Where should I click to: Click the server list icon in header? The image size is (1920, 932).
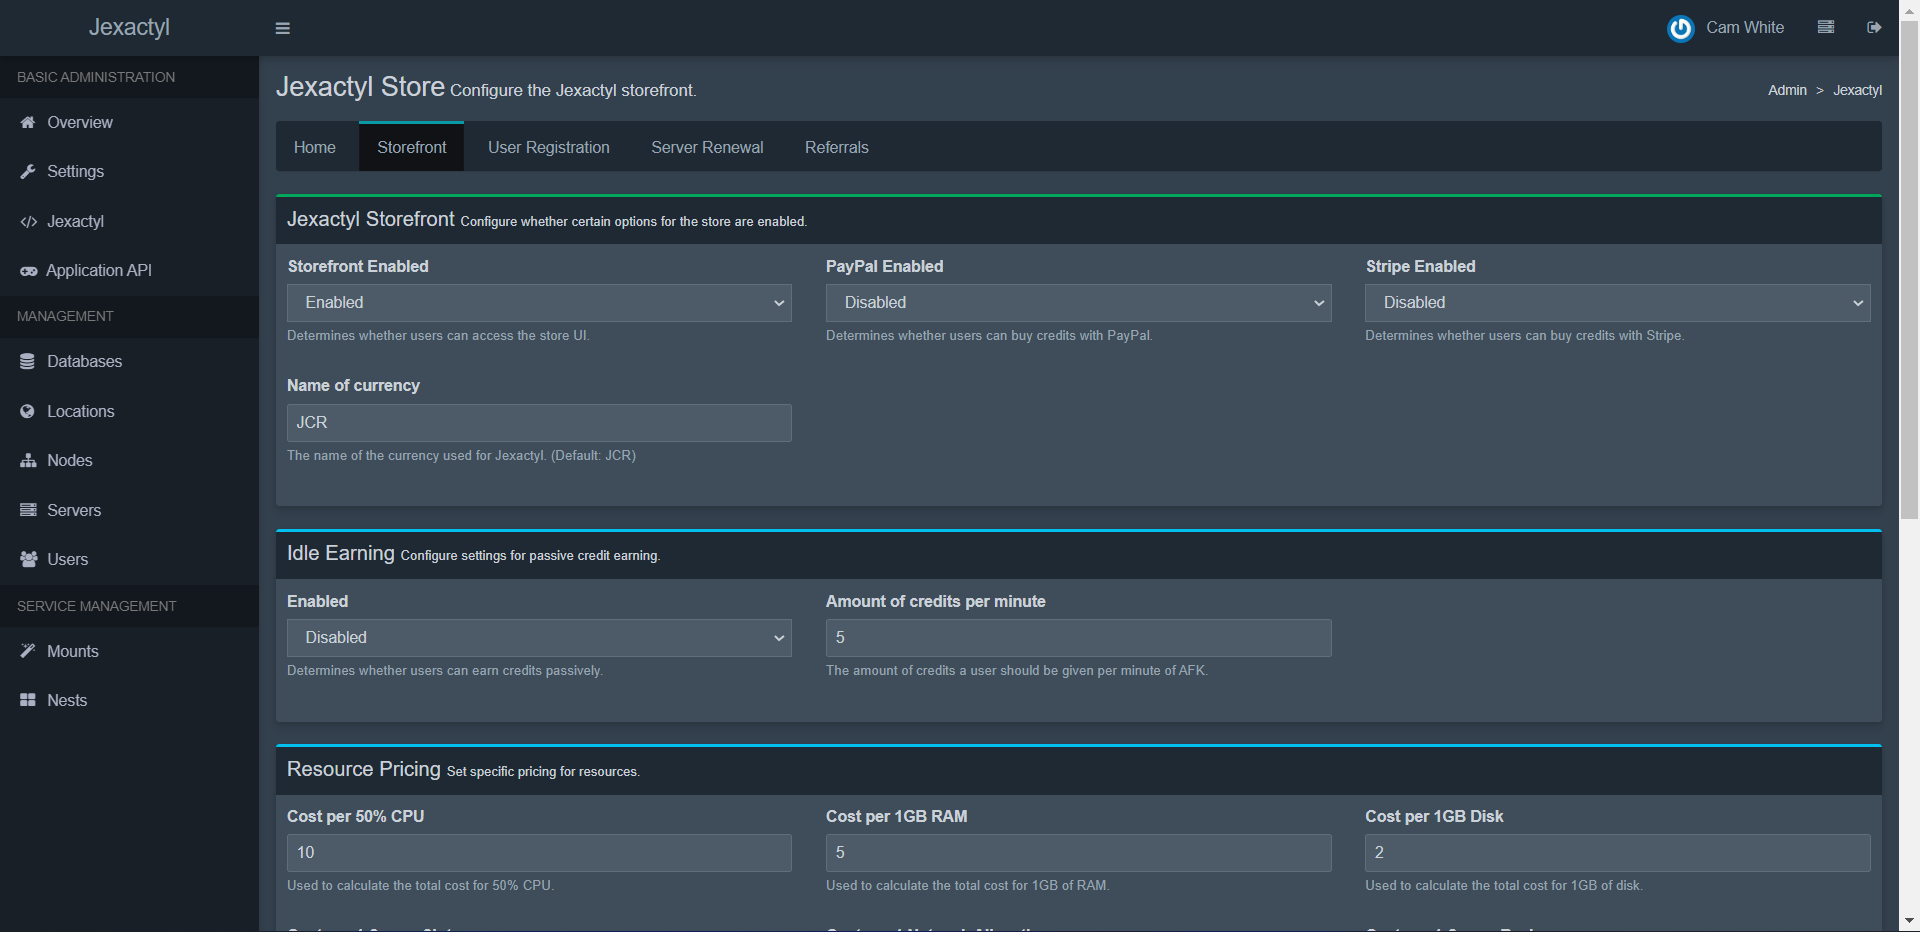tap(1826, 27)
